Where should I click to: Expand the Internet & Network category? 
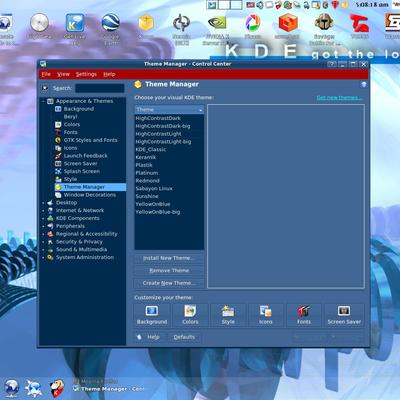click(x=43, y=210)
